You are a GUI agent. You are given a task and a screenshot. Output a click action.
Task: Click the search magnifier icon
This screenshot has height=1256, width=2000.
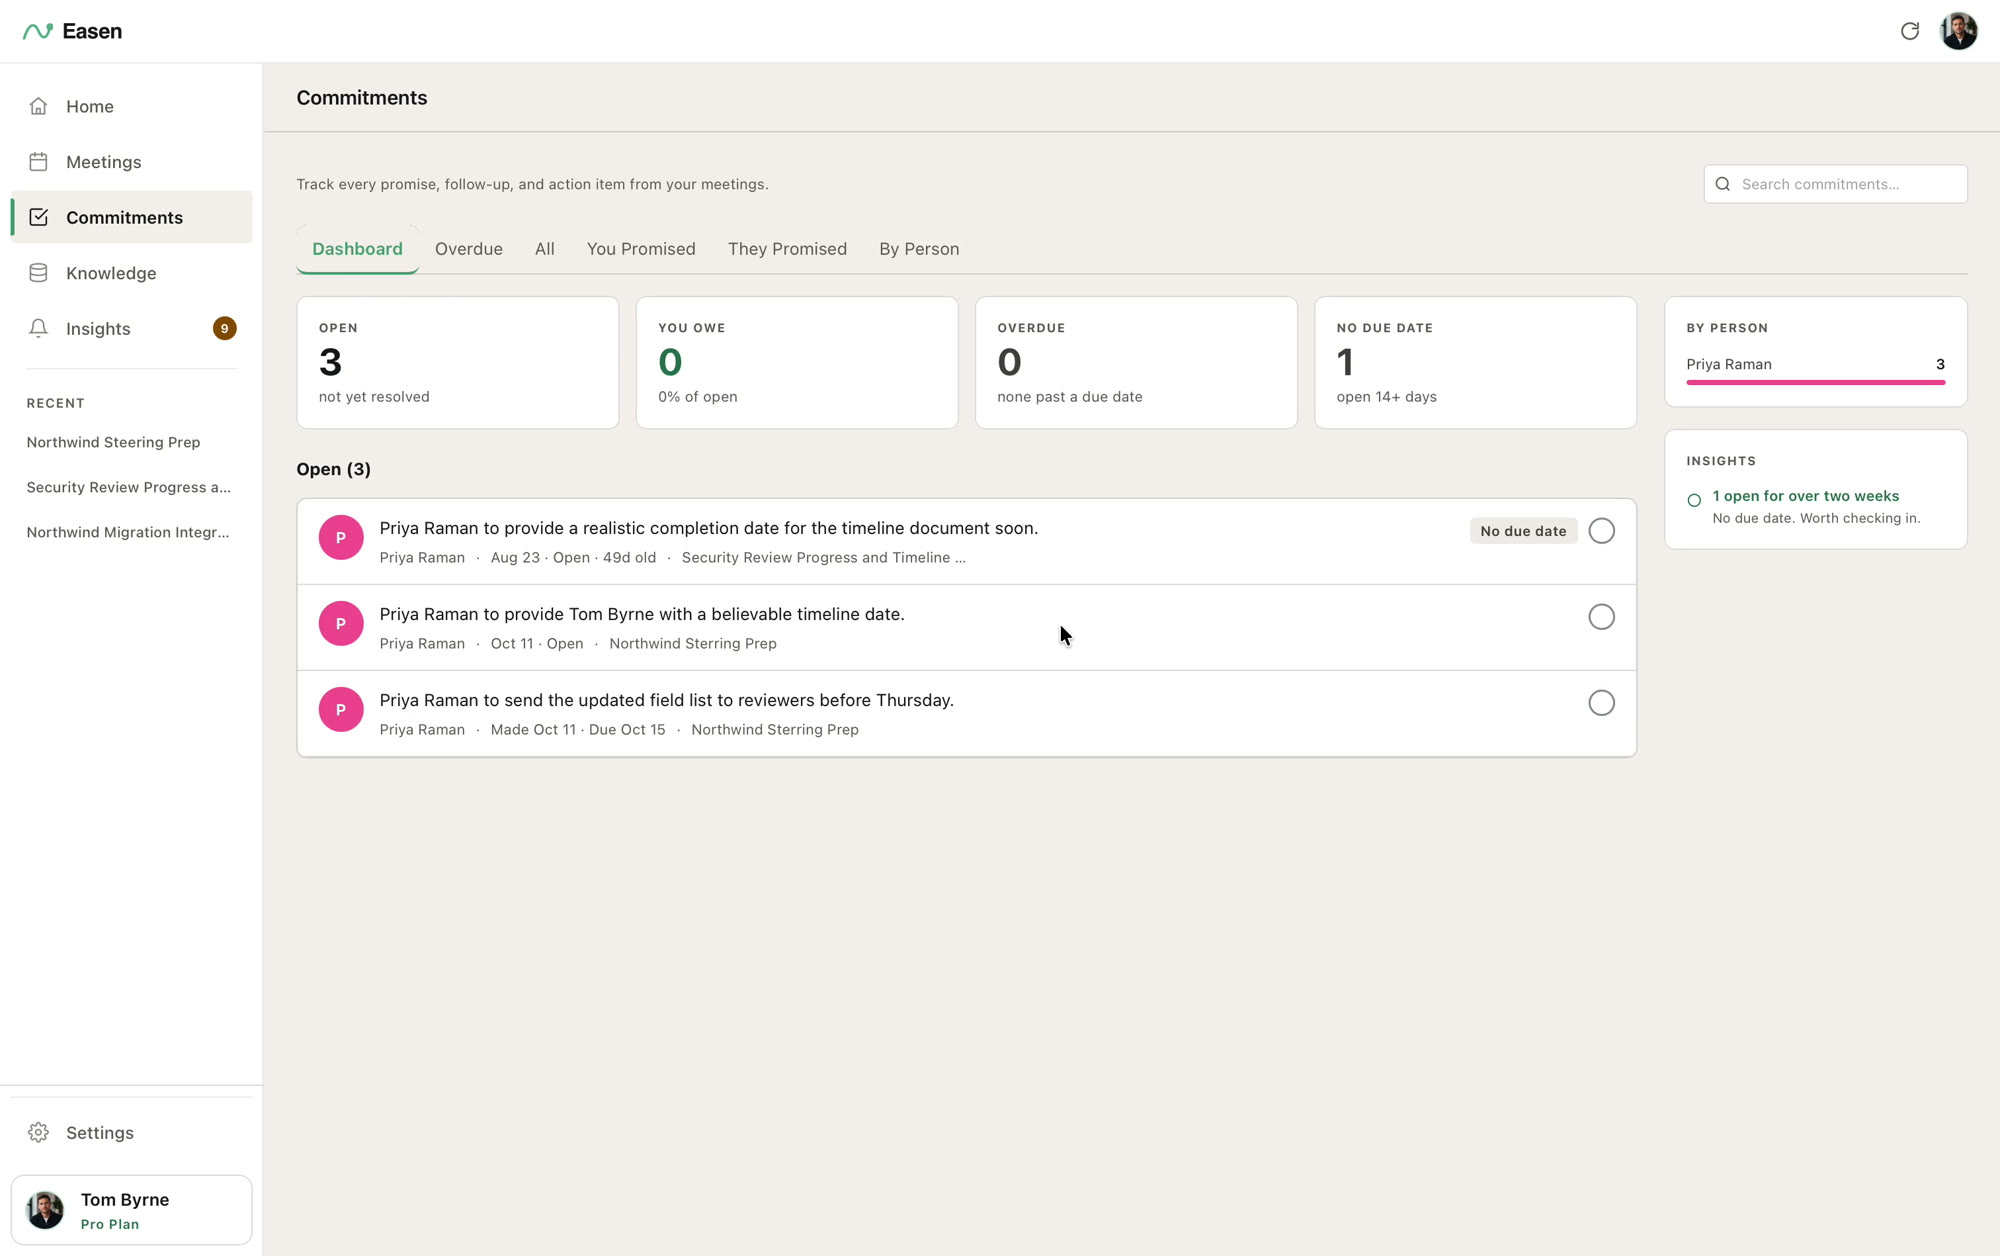point(1722,184)
